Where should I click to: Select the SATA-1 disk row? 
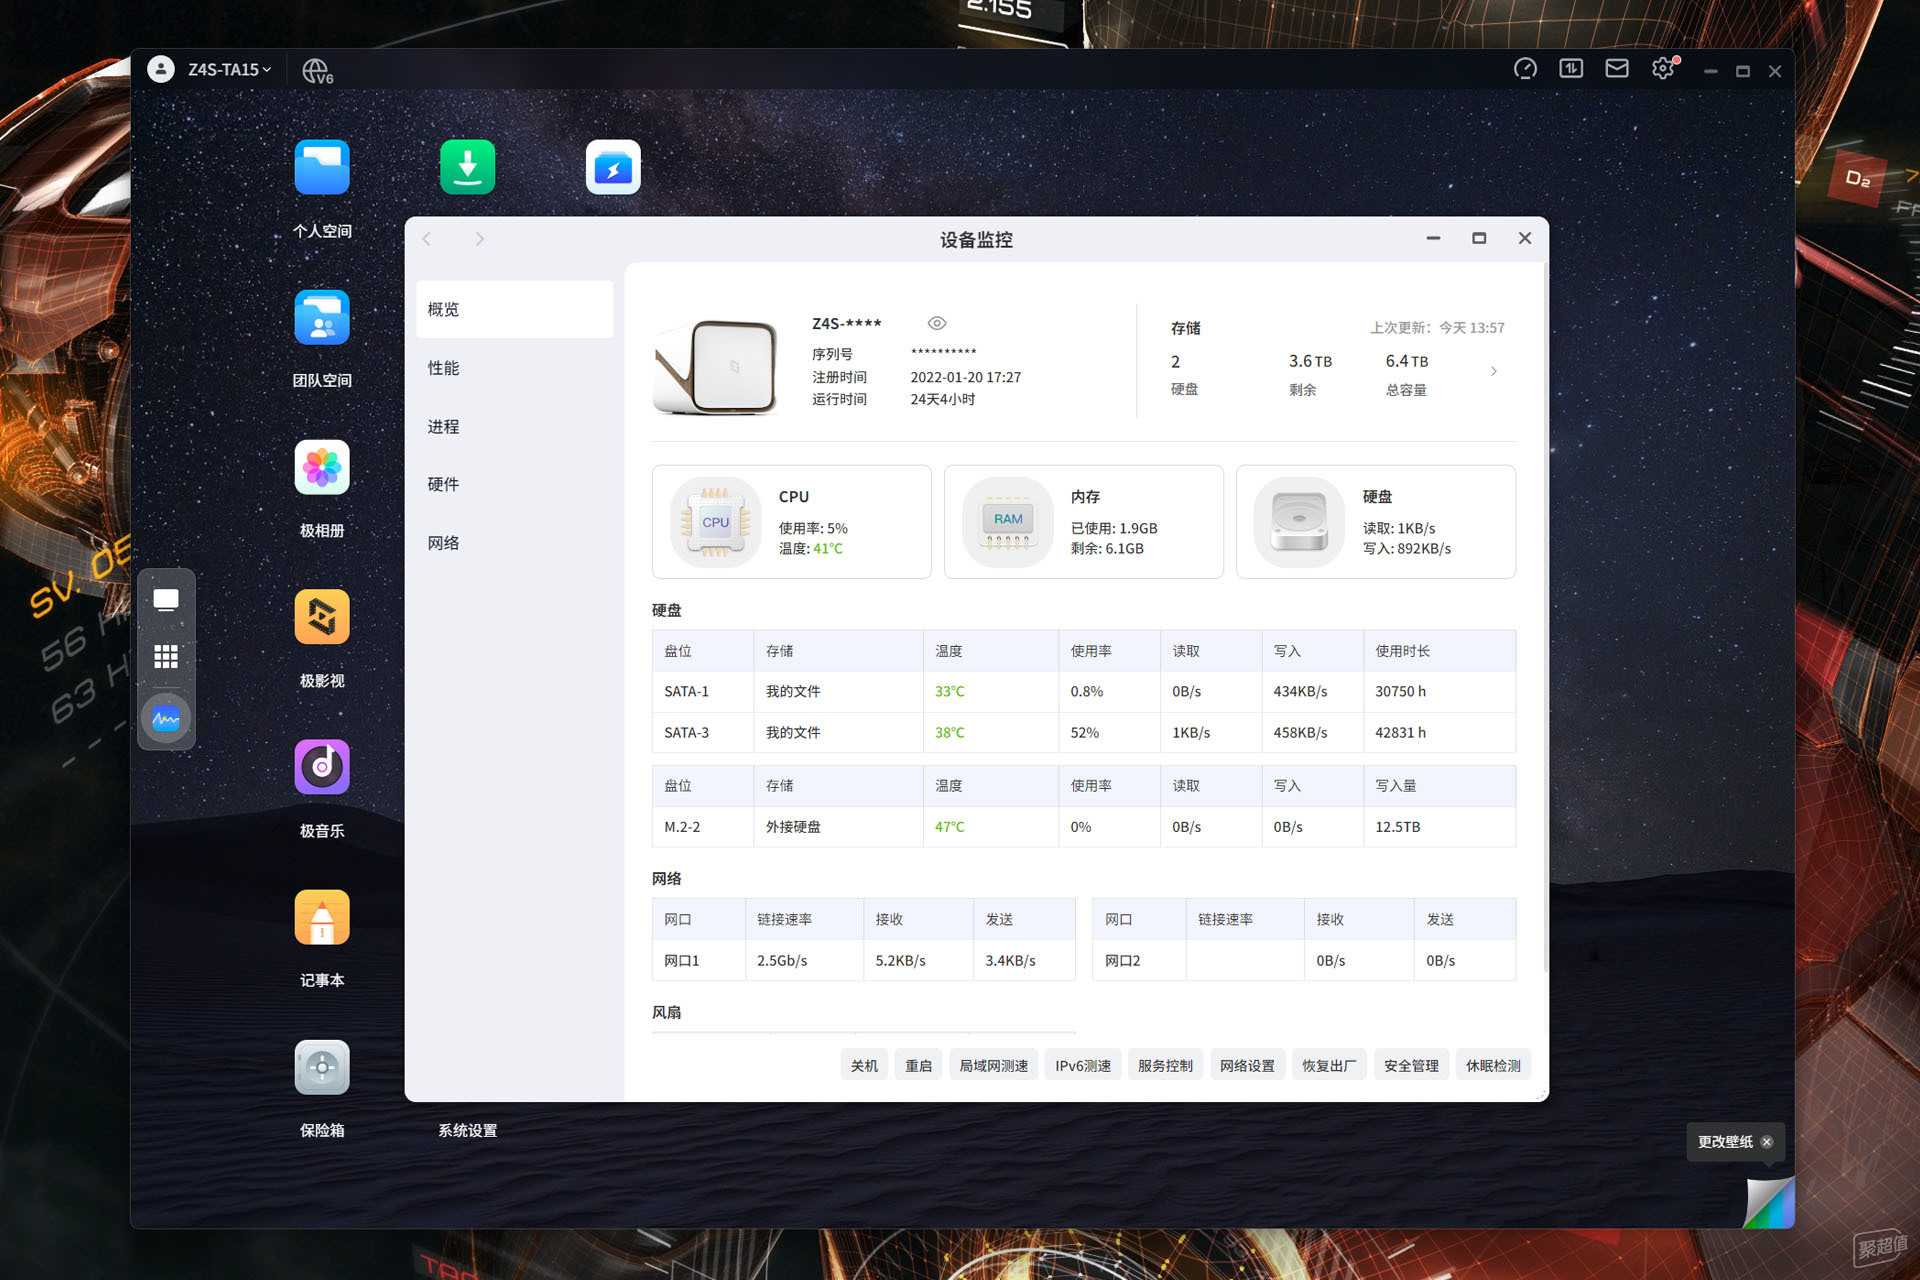1084,691
